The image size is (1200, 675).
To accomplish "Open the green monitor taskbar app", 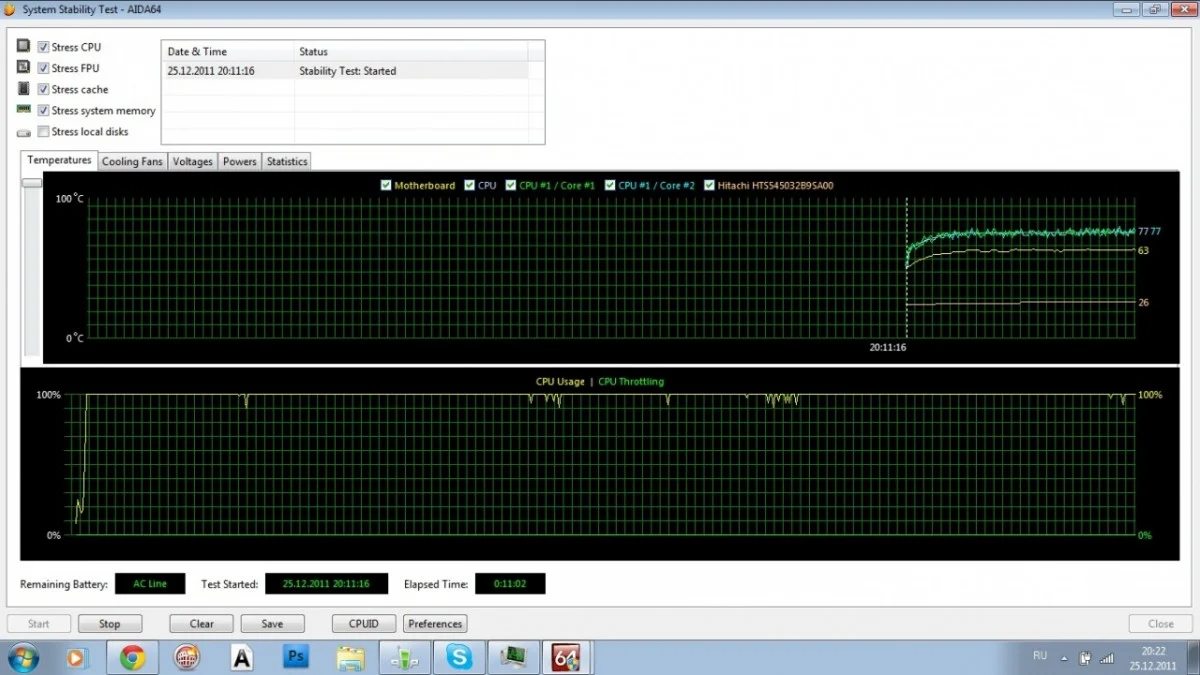I will pyautogui.click(x=514, y=658).
